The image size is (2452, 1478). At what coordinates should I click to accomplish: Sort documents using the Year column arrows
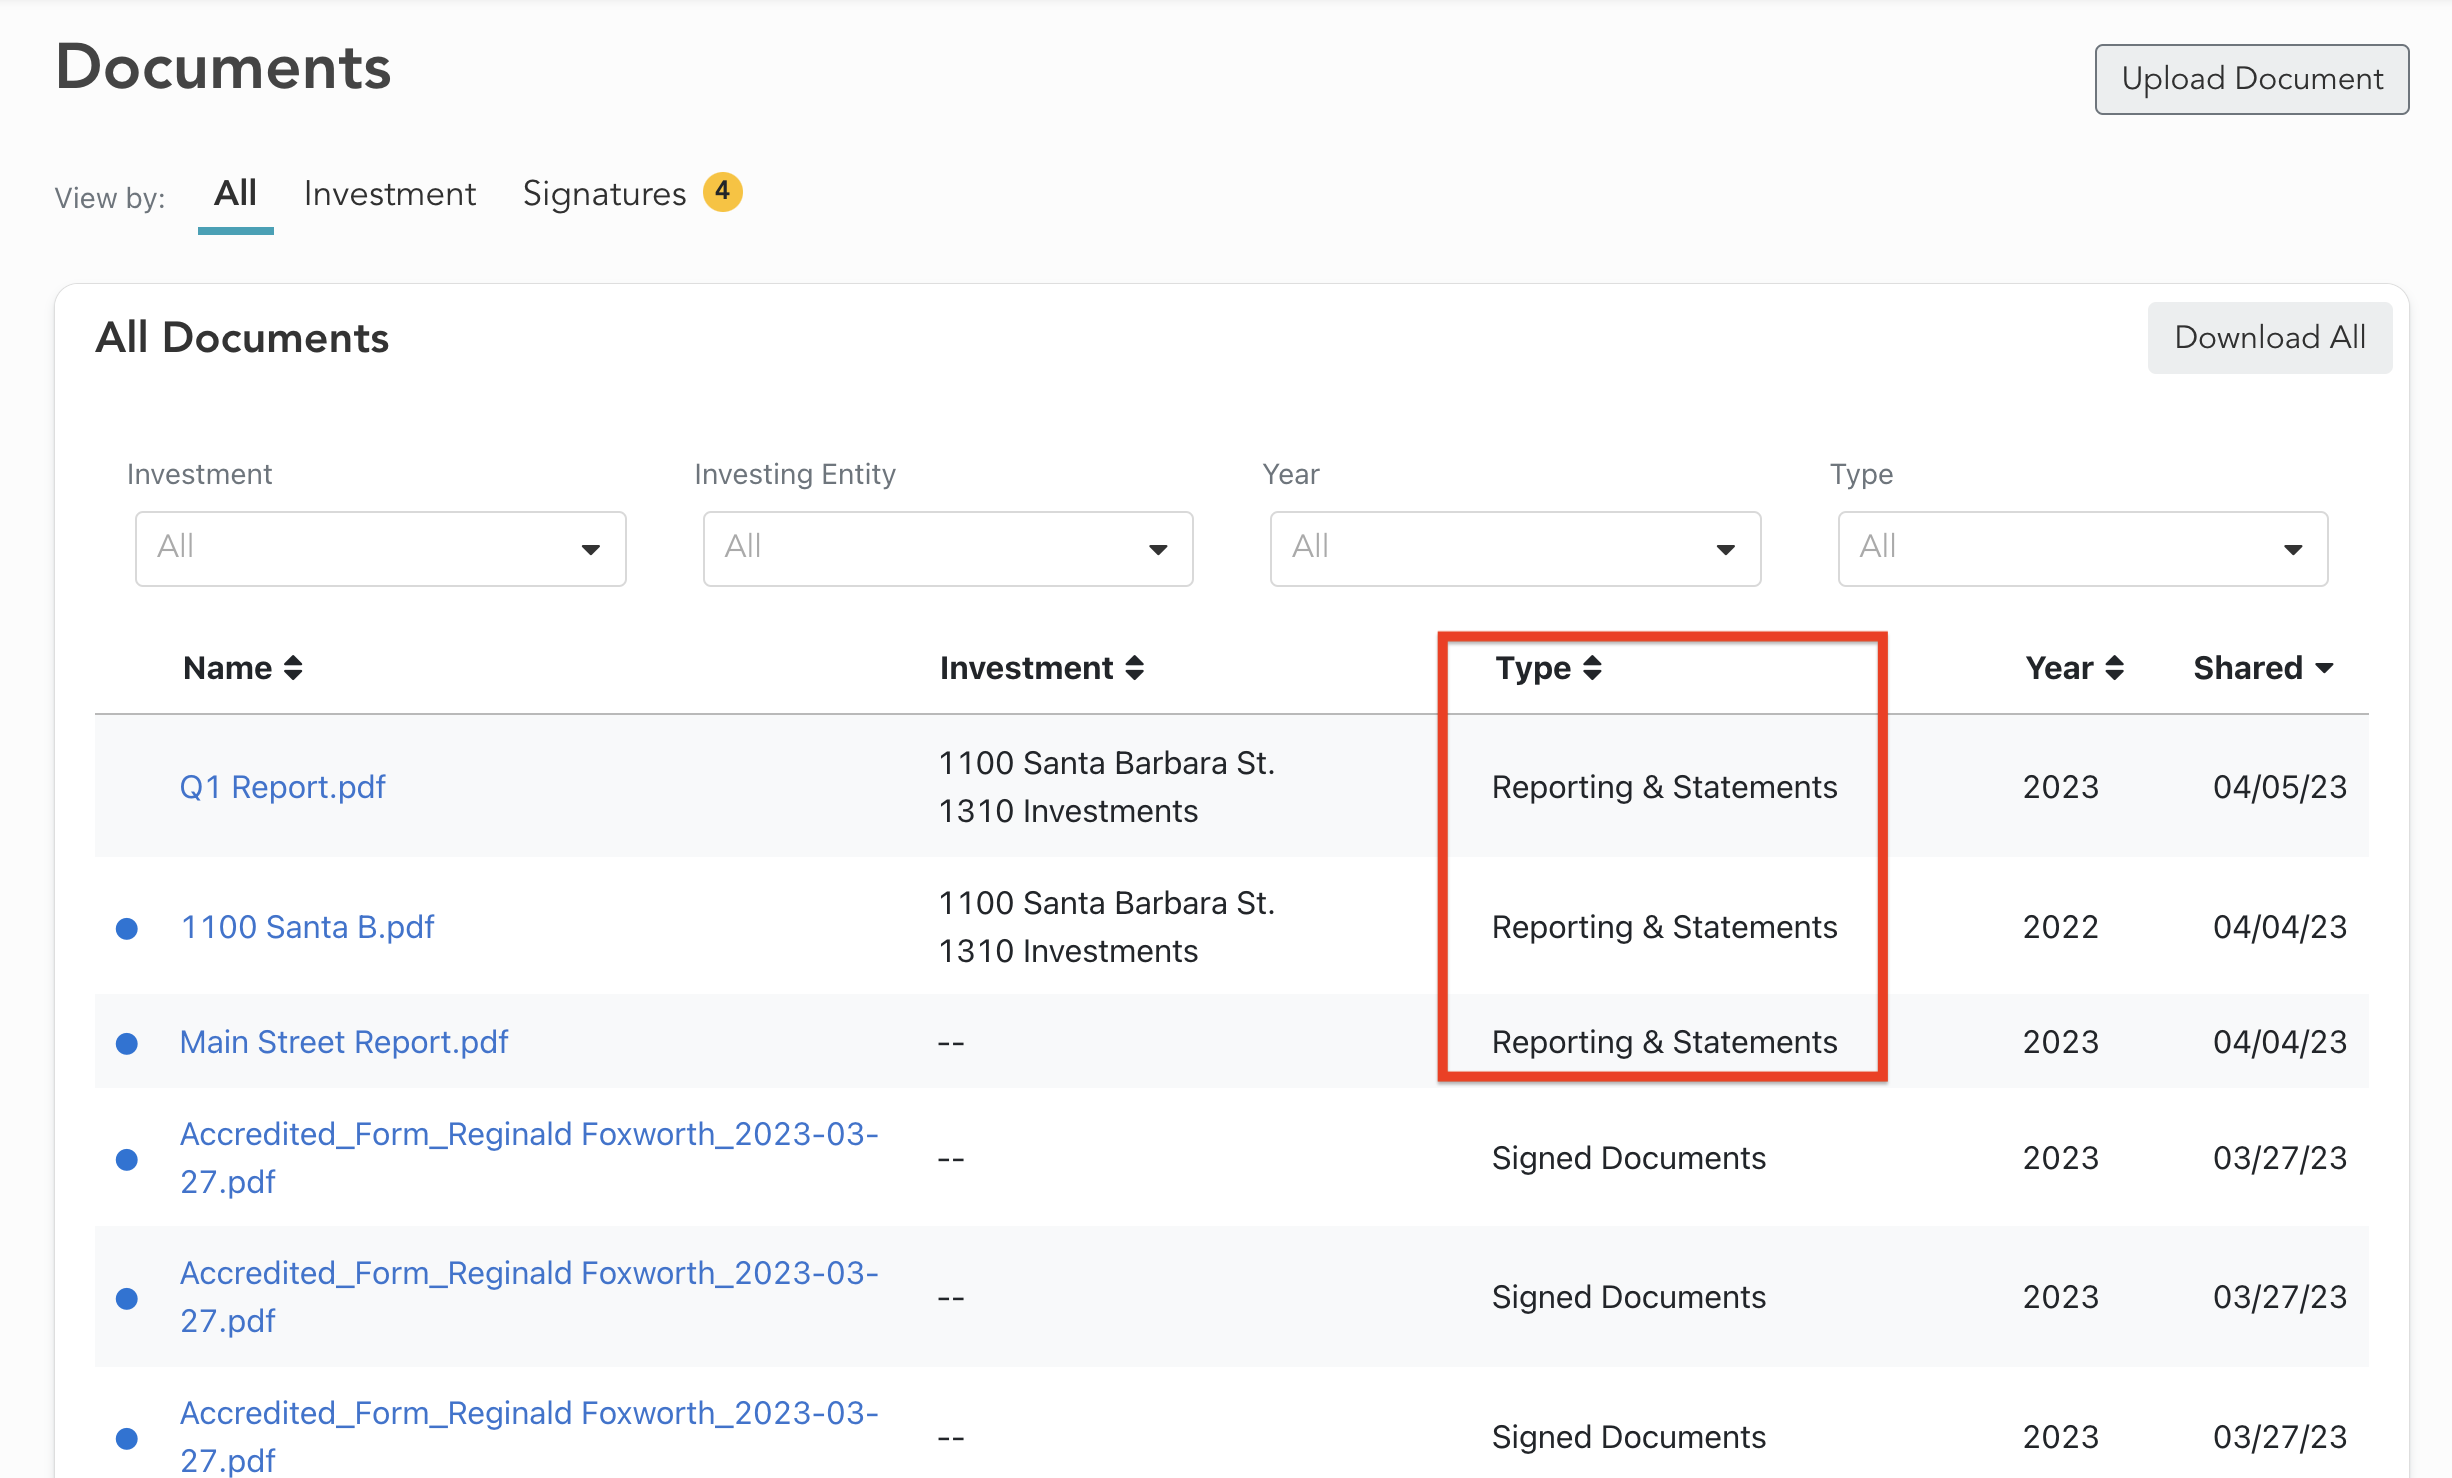point(2115,667)
